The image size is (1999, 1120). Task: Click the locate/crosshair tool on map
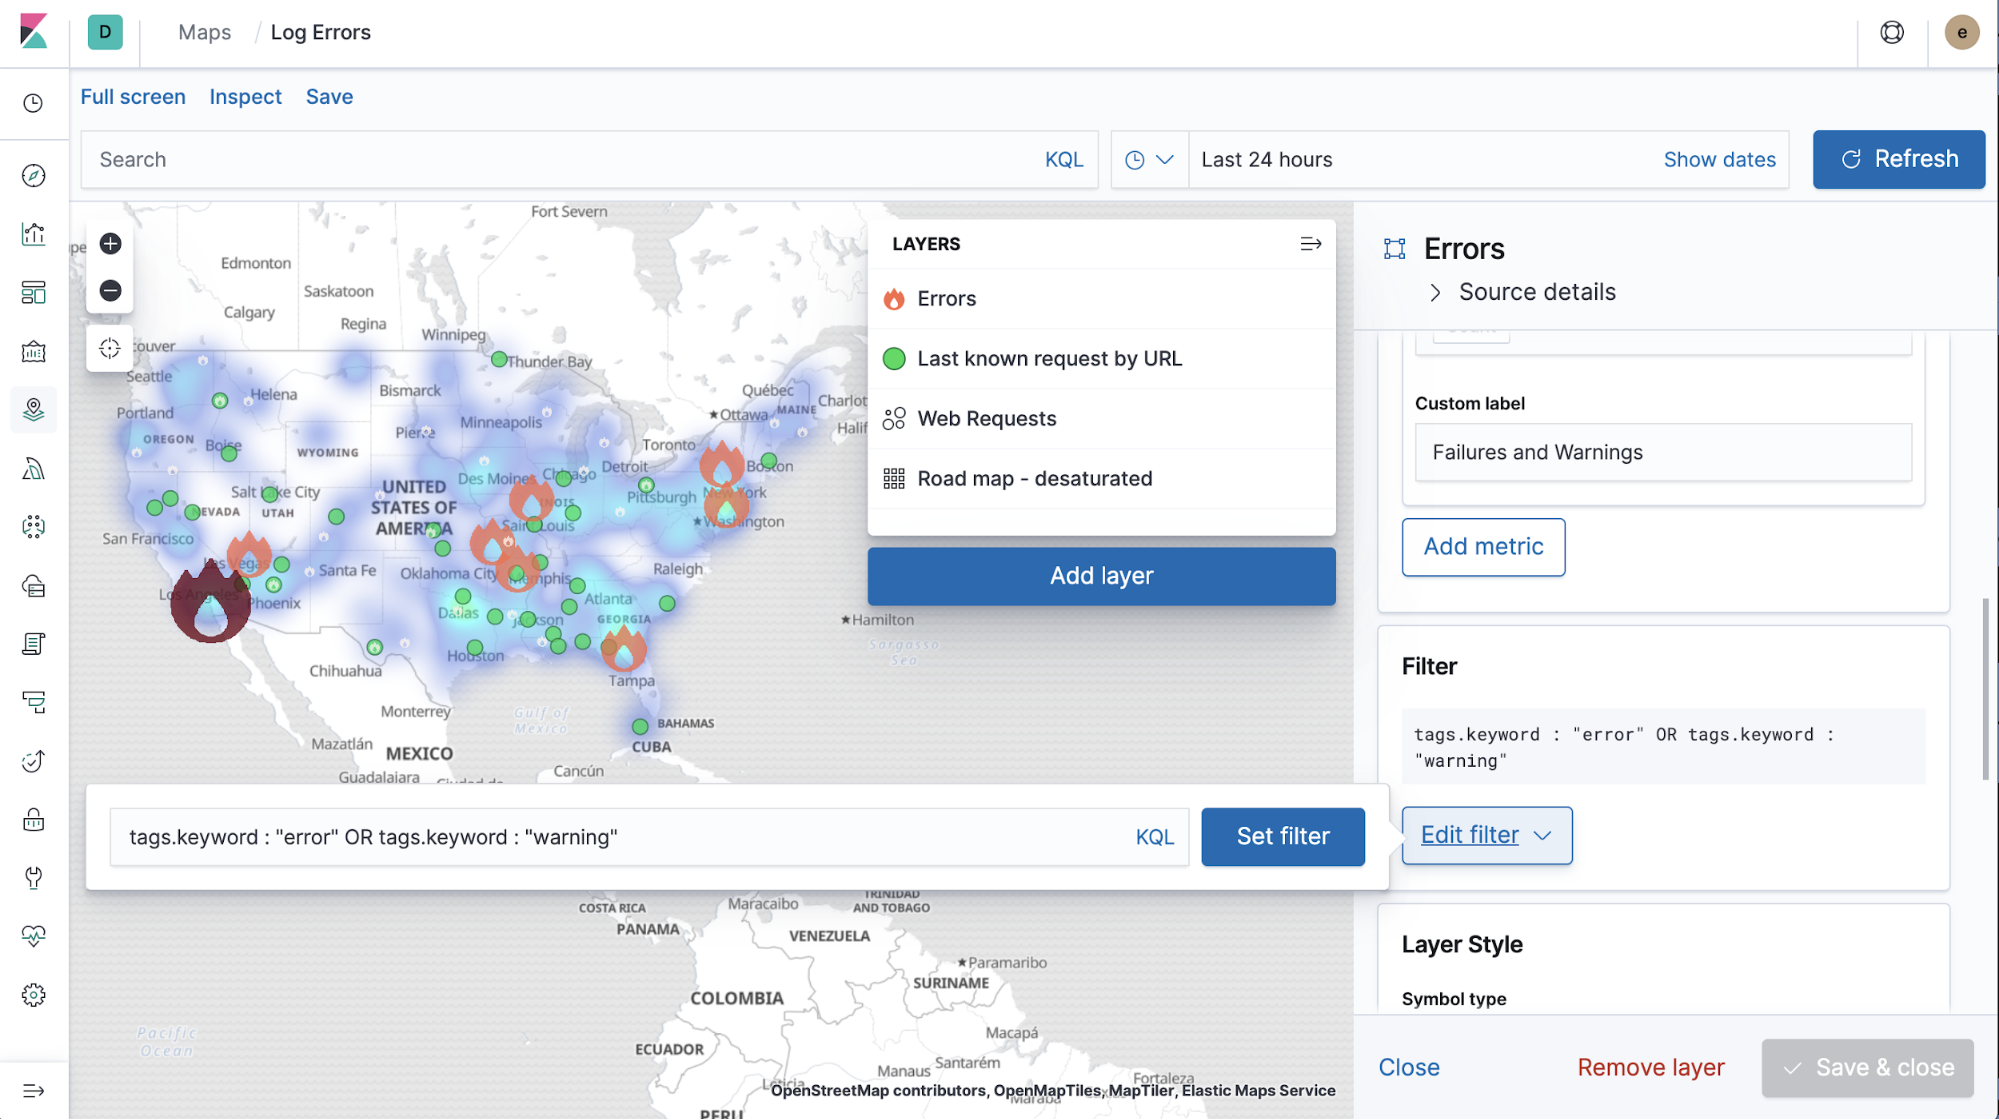111,349
